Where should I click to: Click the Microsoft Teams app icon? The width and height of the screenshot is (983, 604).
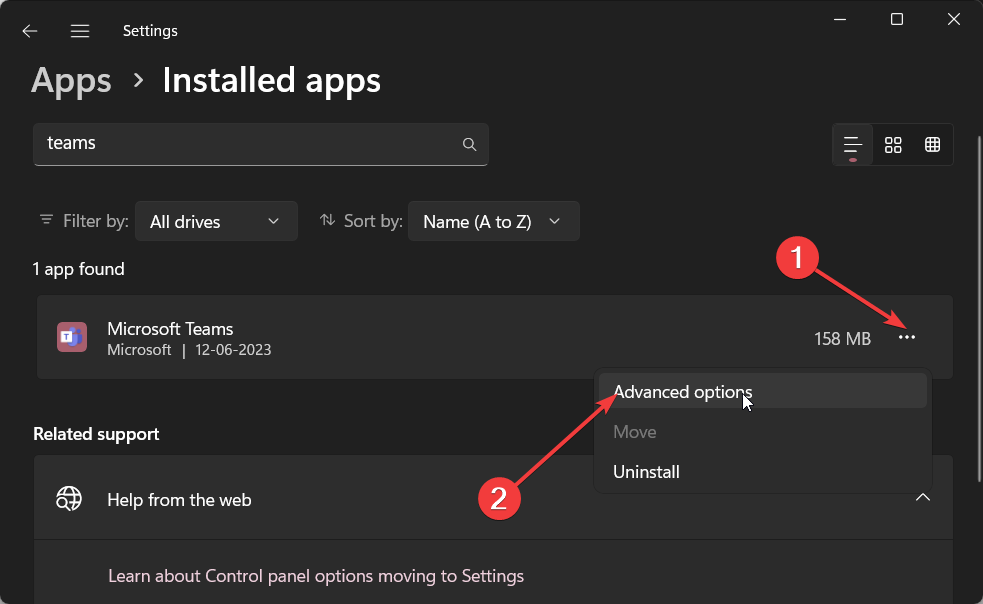click(x=71, y=337)
